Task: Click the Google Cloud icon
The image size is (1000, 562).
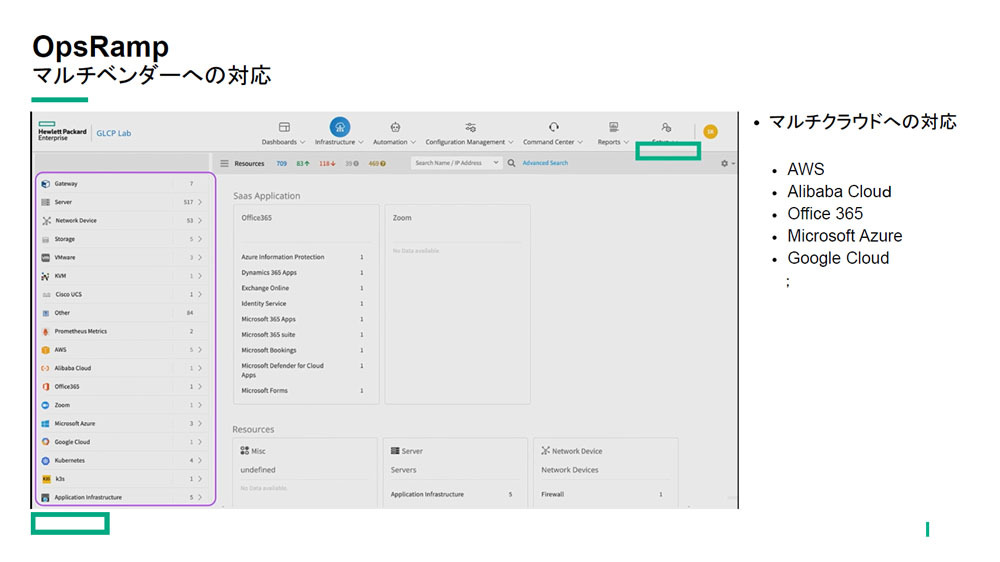Action: point(45,442)
